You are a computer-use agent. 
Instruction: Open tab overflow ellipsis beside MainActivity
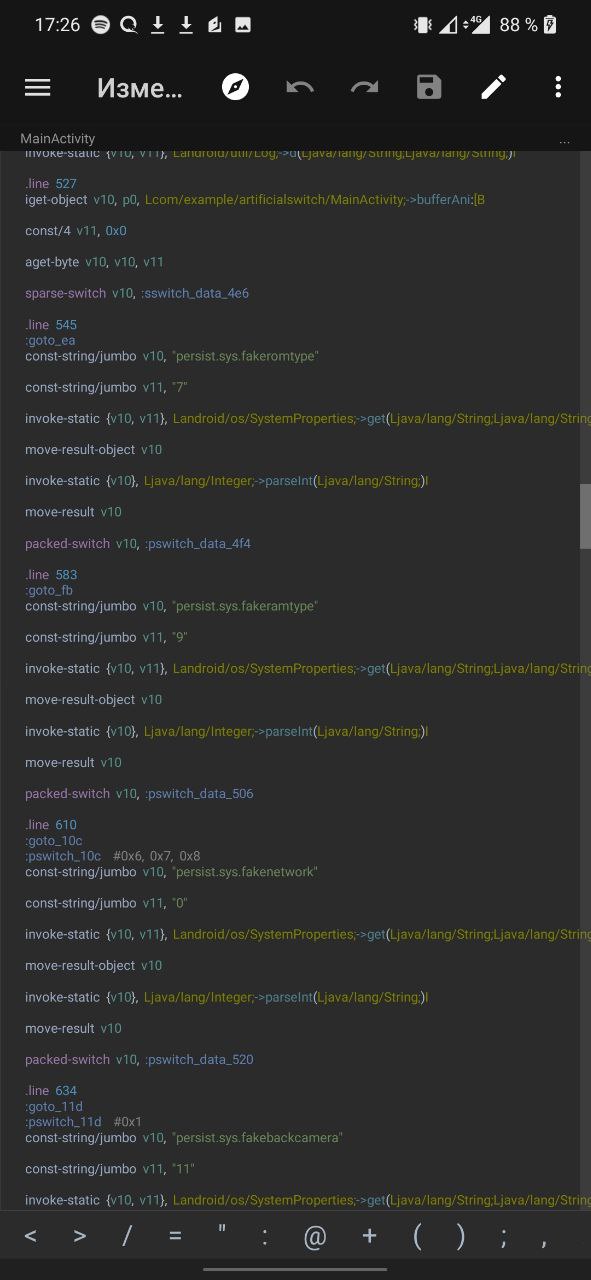(x=565, y=142)
